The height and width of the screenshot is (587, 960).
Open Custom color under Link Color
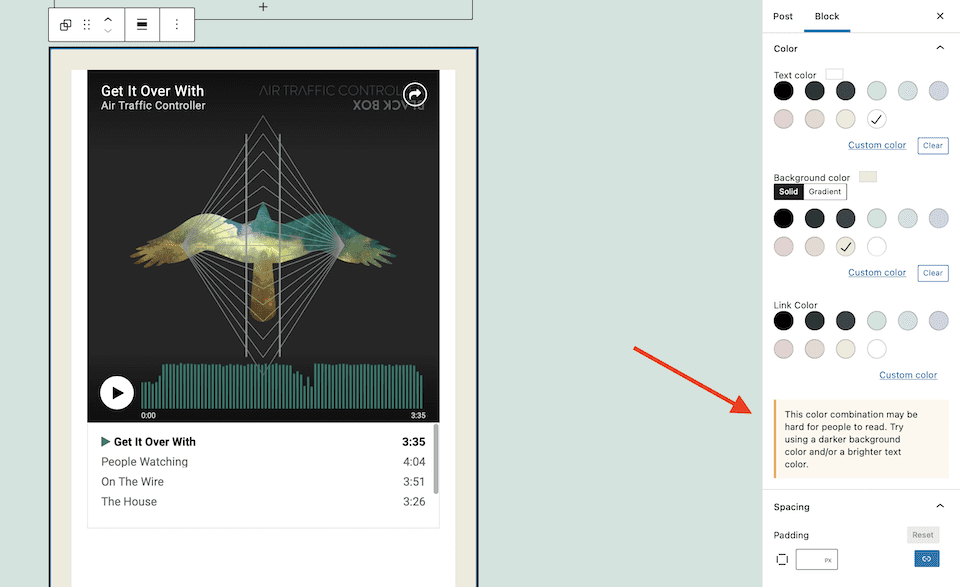[x=908, y=375]
